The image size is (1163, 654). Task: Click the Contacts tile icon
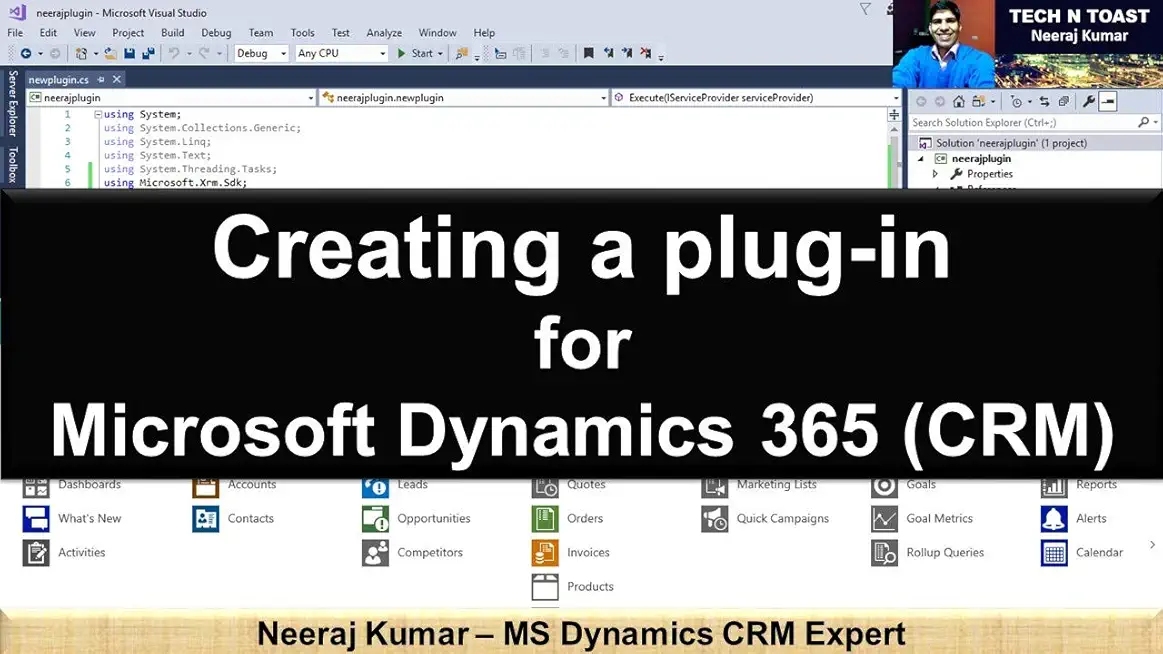pos(206,519)
